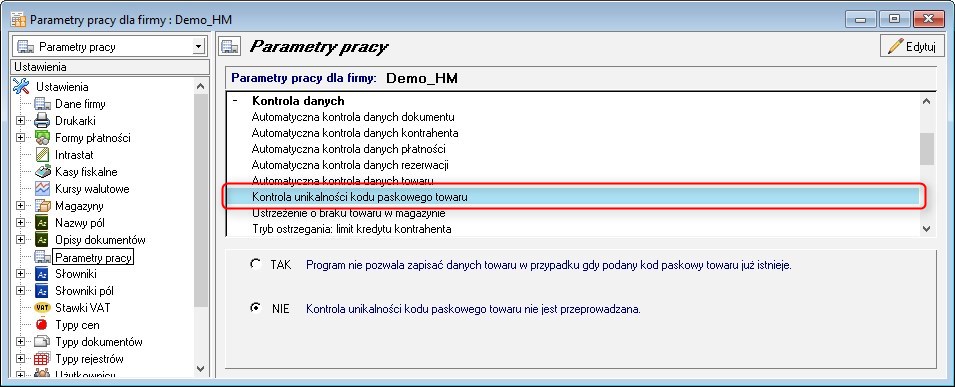Close the Parametry pracy window

[929, 19]
